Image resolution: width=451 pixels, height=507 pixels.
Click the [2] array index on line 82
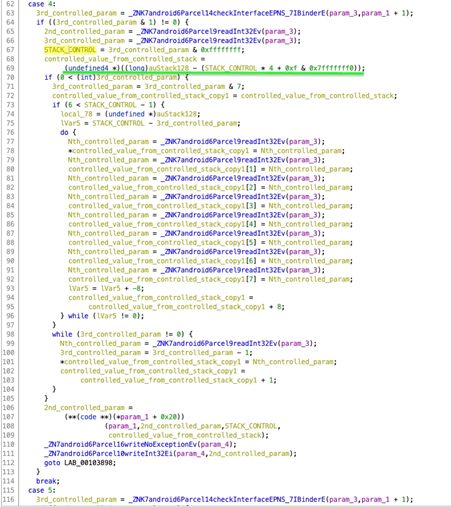(251, 187)
